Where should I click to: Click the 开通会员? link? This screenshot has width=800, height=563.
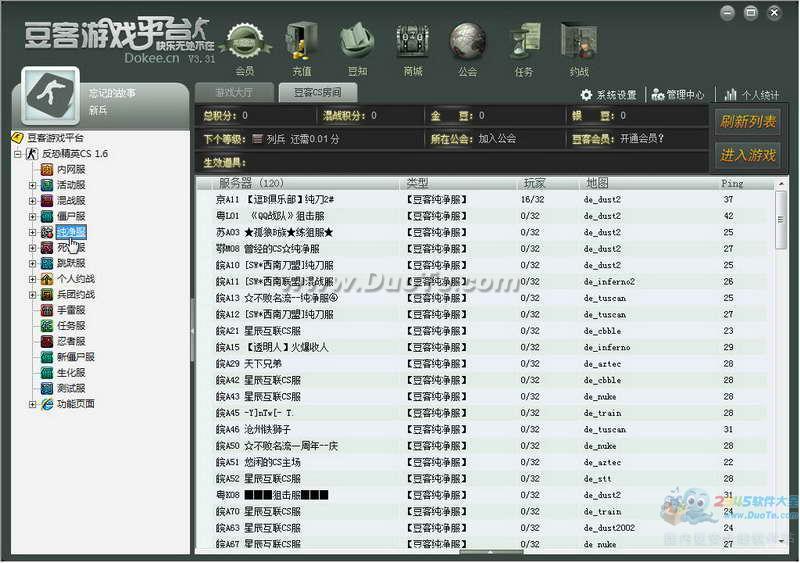click(642, 139)
